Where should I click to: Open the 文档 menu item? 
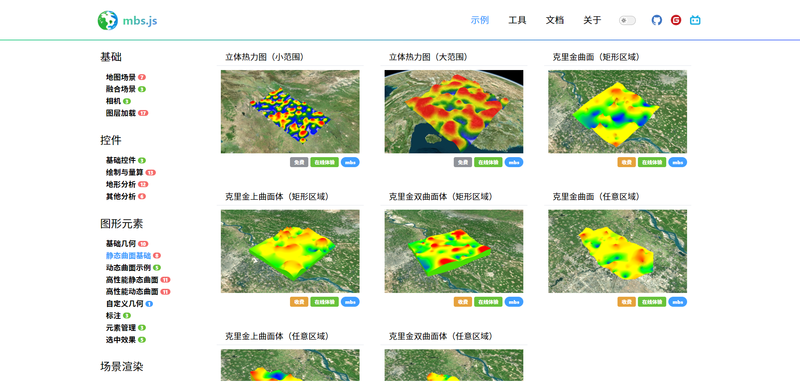555,20
